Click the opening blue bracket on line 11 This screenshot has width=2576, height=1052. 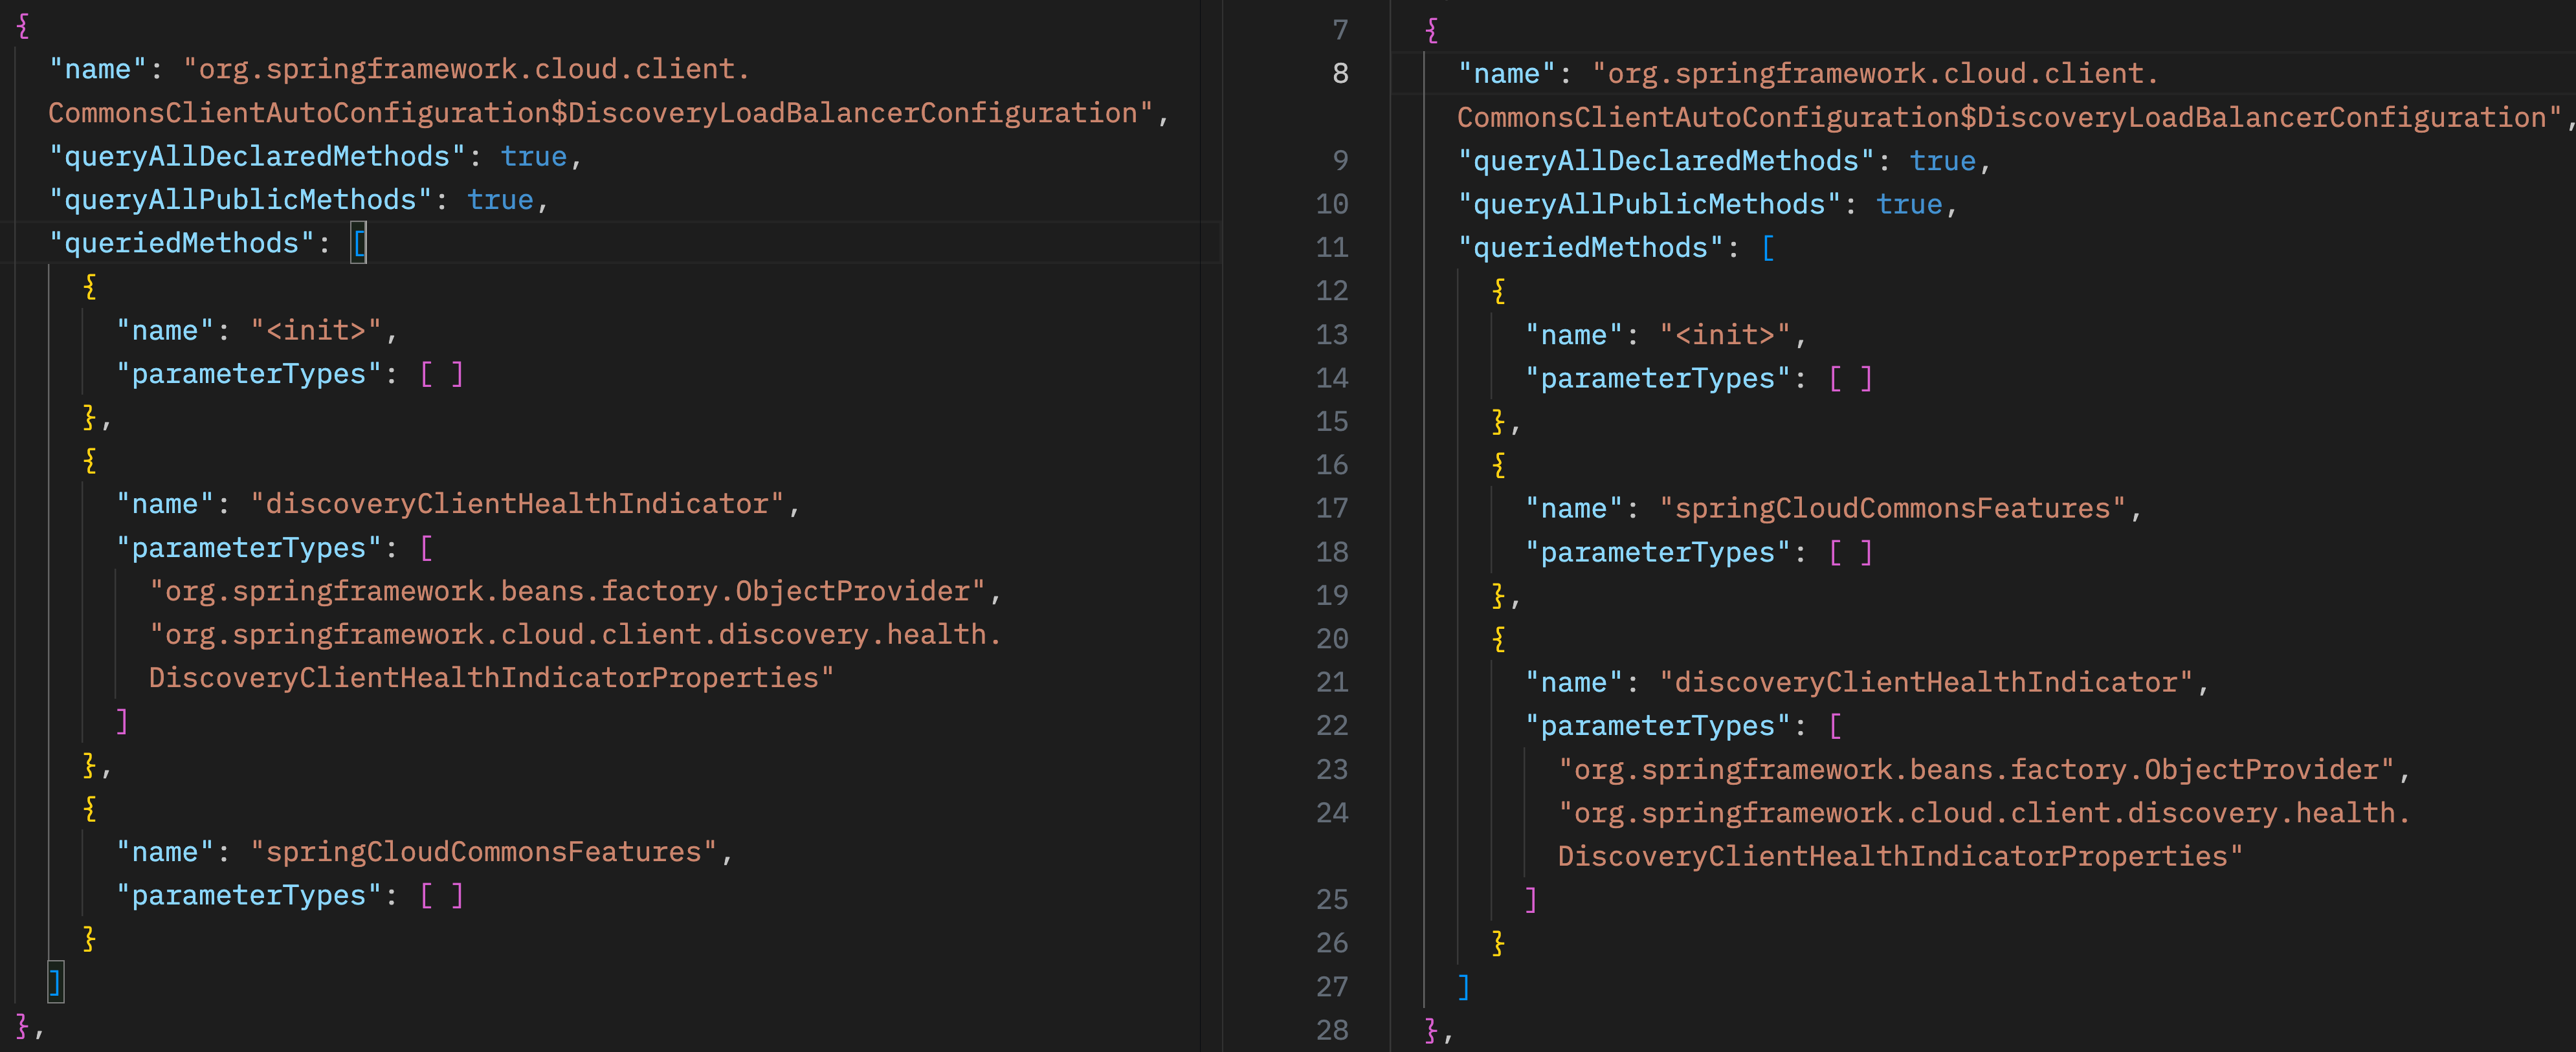tap(1768, 247)
